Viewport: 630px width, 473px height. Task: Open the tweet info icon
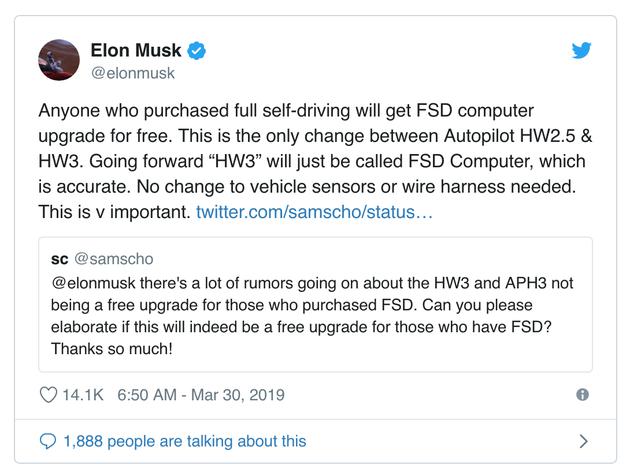coord(583,395)
